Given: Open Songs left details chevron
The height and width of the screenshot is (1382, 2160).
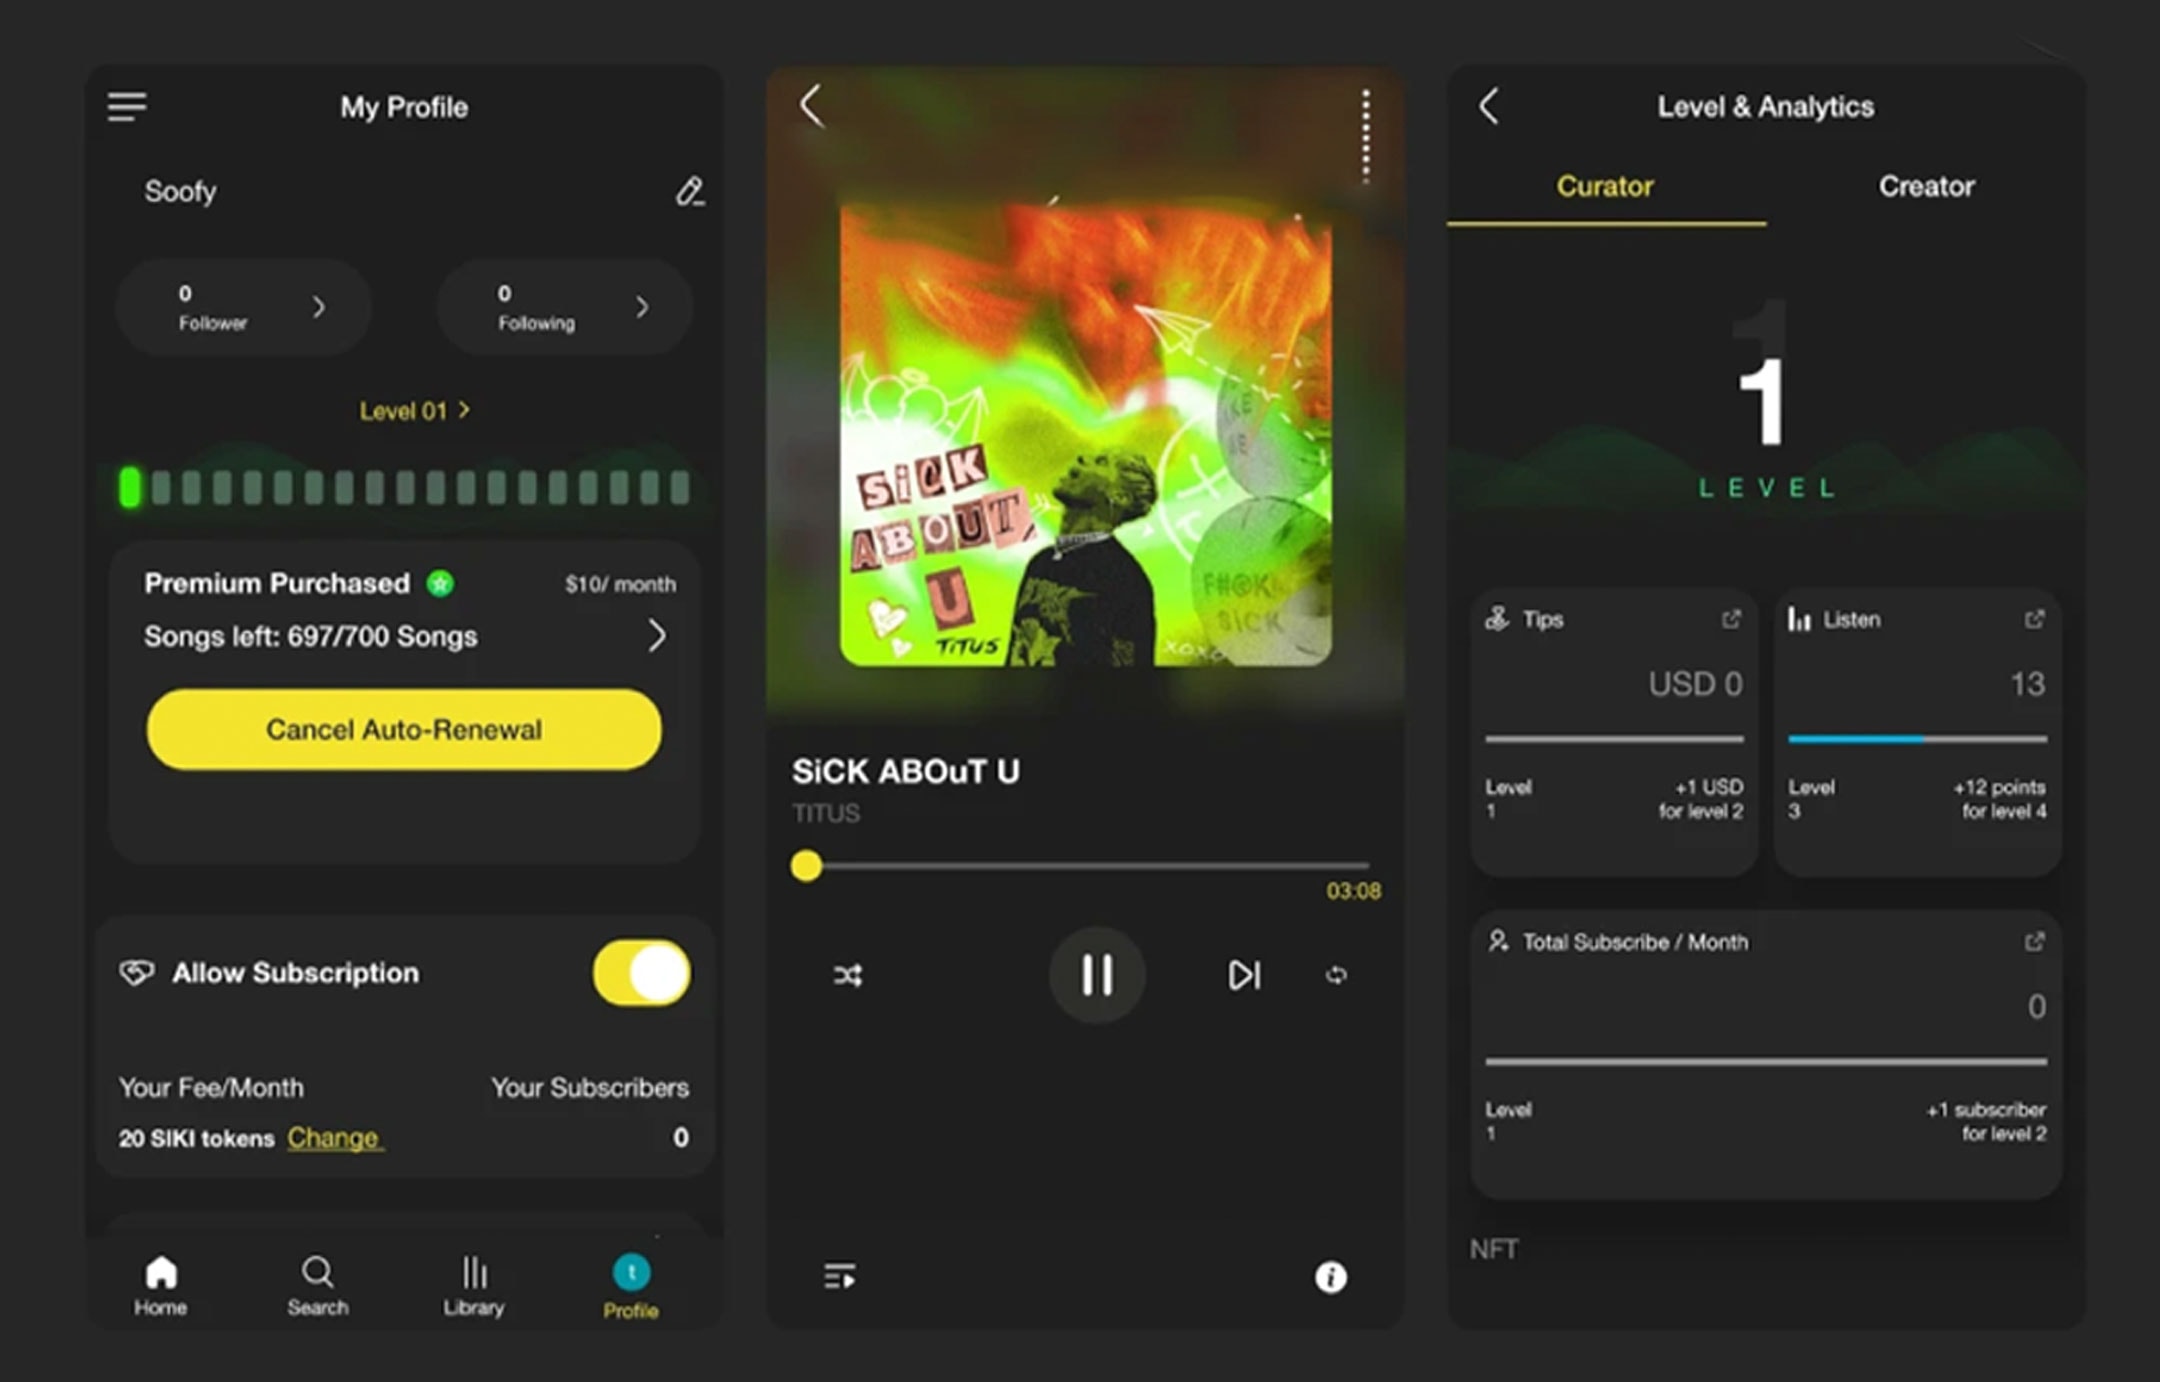Looking at the screenshot, I should tap(656, 635).
